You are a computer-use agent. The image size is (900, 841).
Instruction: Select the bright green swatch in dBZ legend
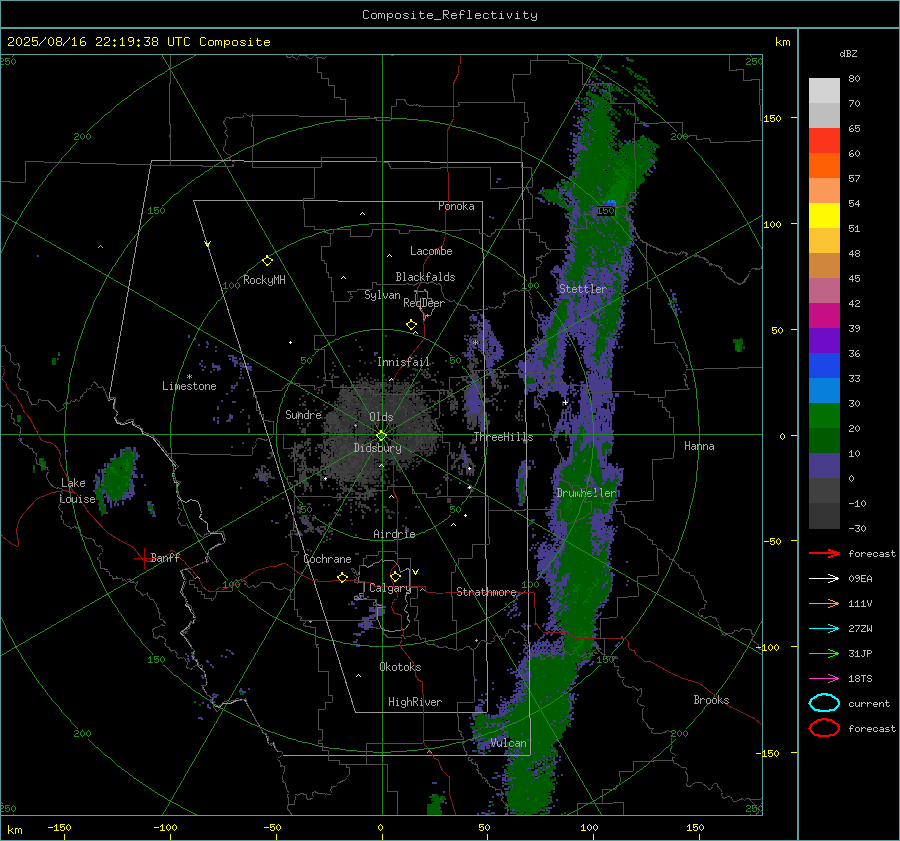[824, 416]
